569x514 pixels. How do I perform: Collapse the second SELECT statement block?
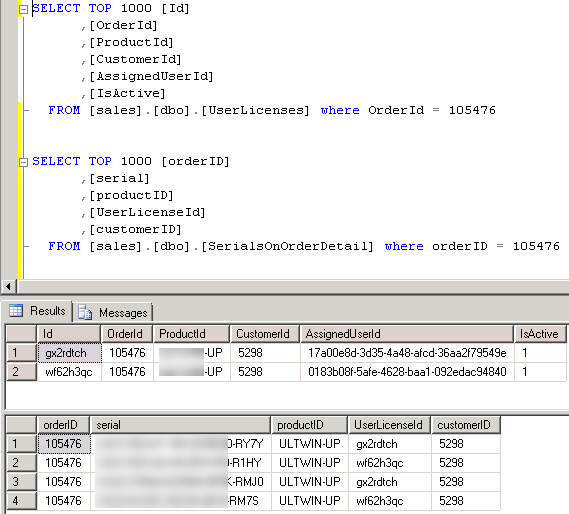tap(23, 162)
